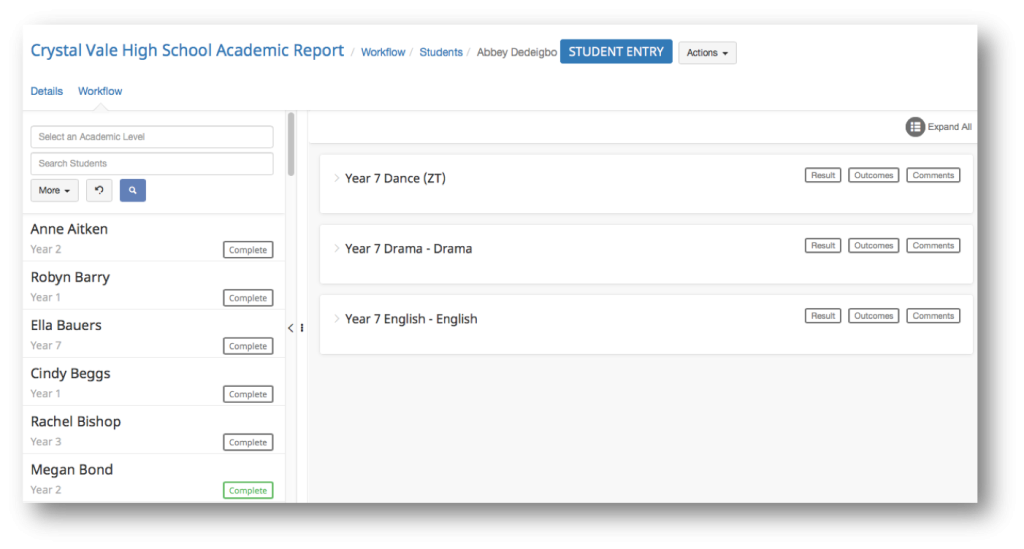
Task: Follow the Students breadcrumb link
Action: coord(441,52)
